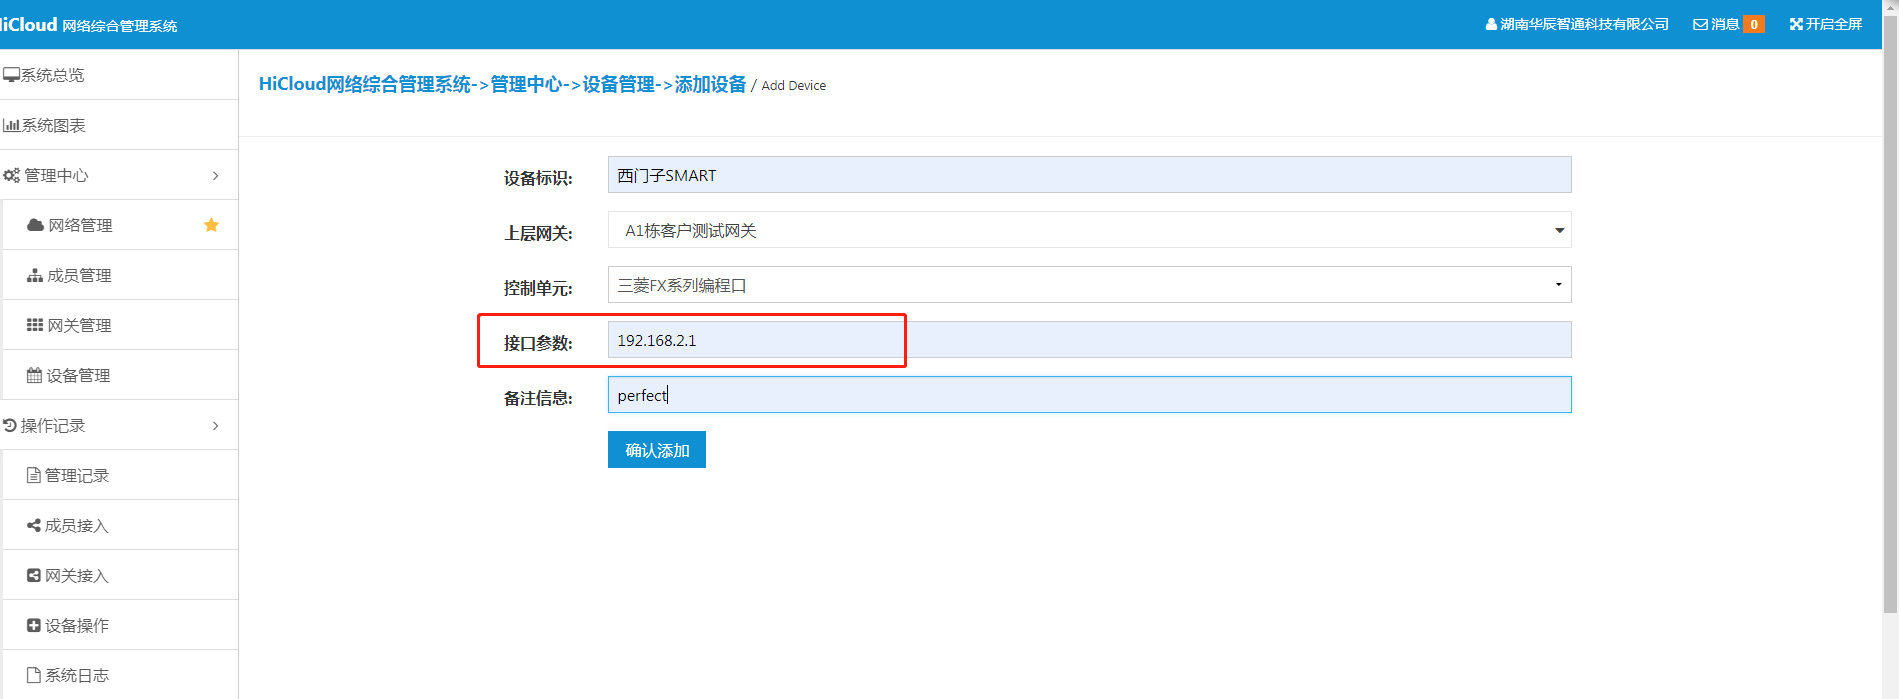
Task: Click the user icon beside 湖南华辰智通科技有限公司
Action: pyautogui.click(x=1491, y=25)
